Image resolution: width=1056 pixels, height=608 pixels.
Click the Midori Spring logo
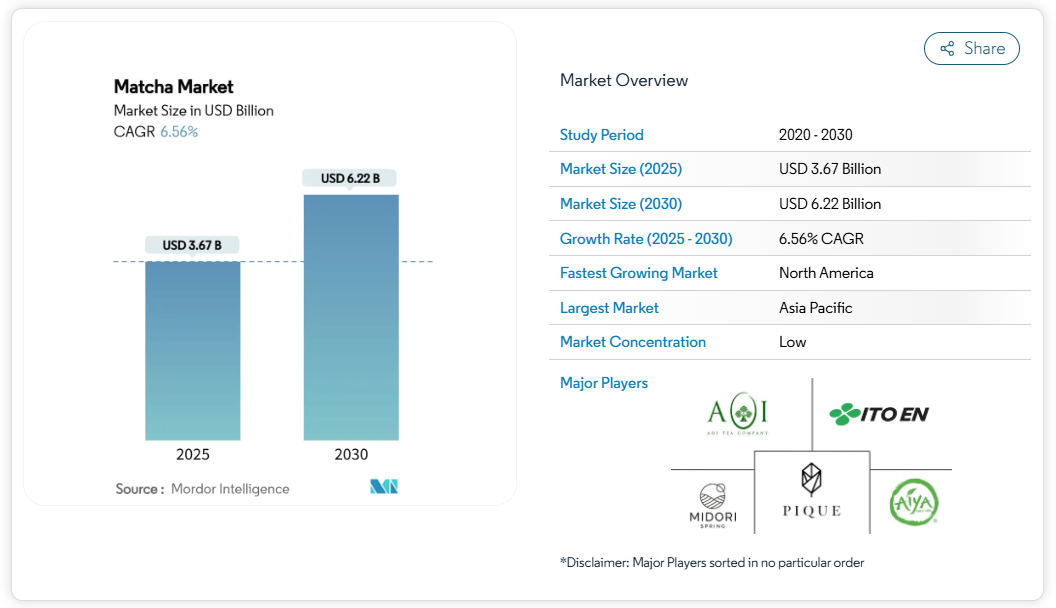[713, 505]
